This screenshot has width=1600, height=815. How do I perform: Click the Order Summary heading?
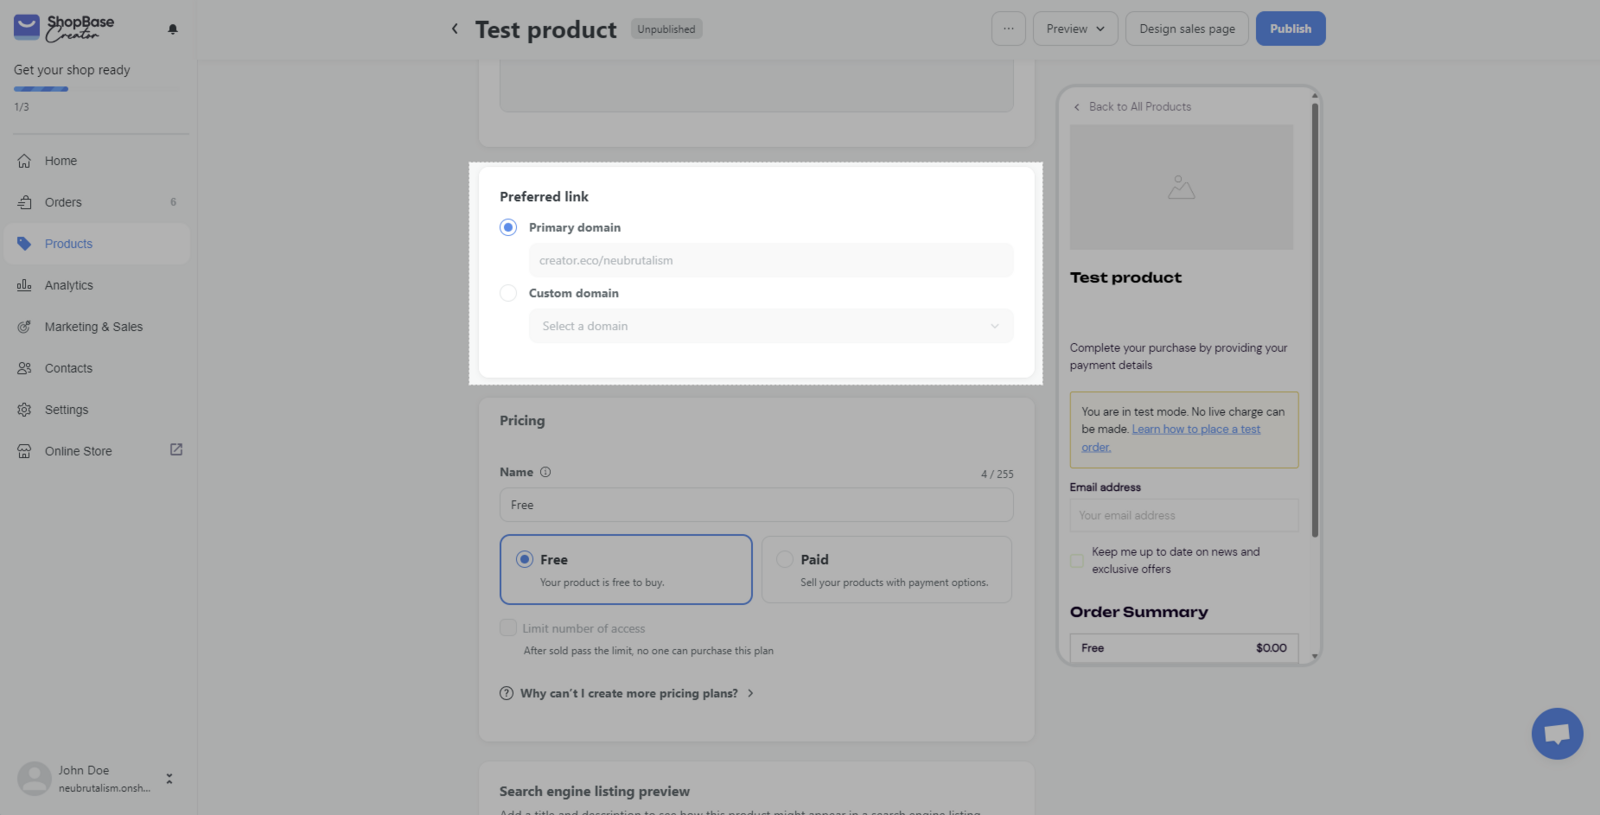1139,612
